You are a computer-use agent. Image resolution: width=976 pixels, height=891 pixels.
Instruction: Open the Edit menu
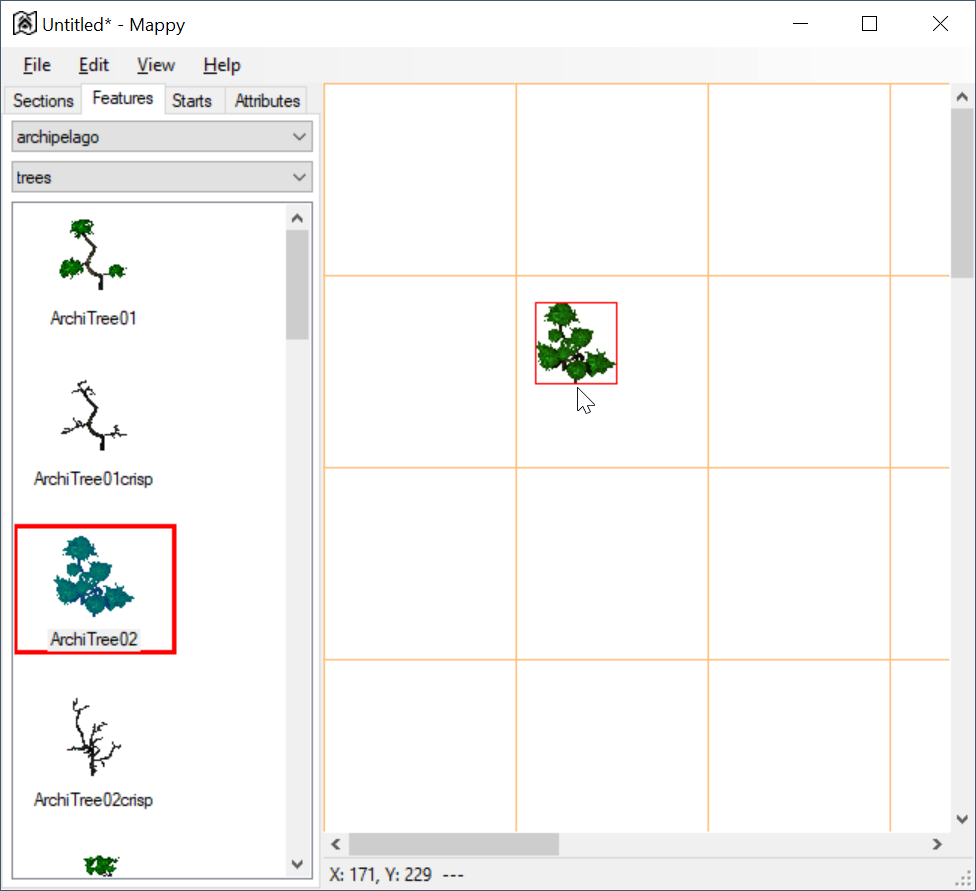pos(93,65)
